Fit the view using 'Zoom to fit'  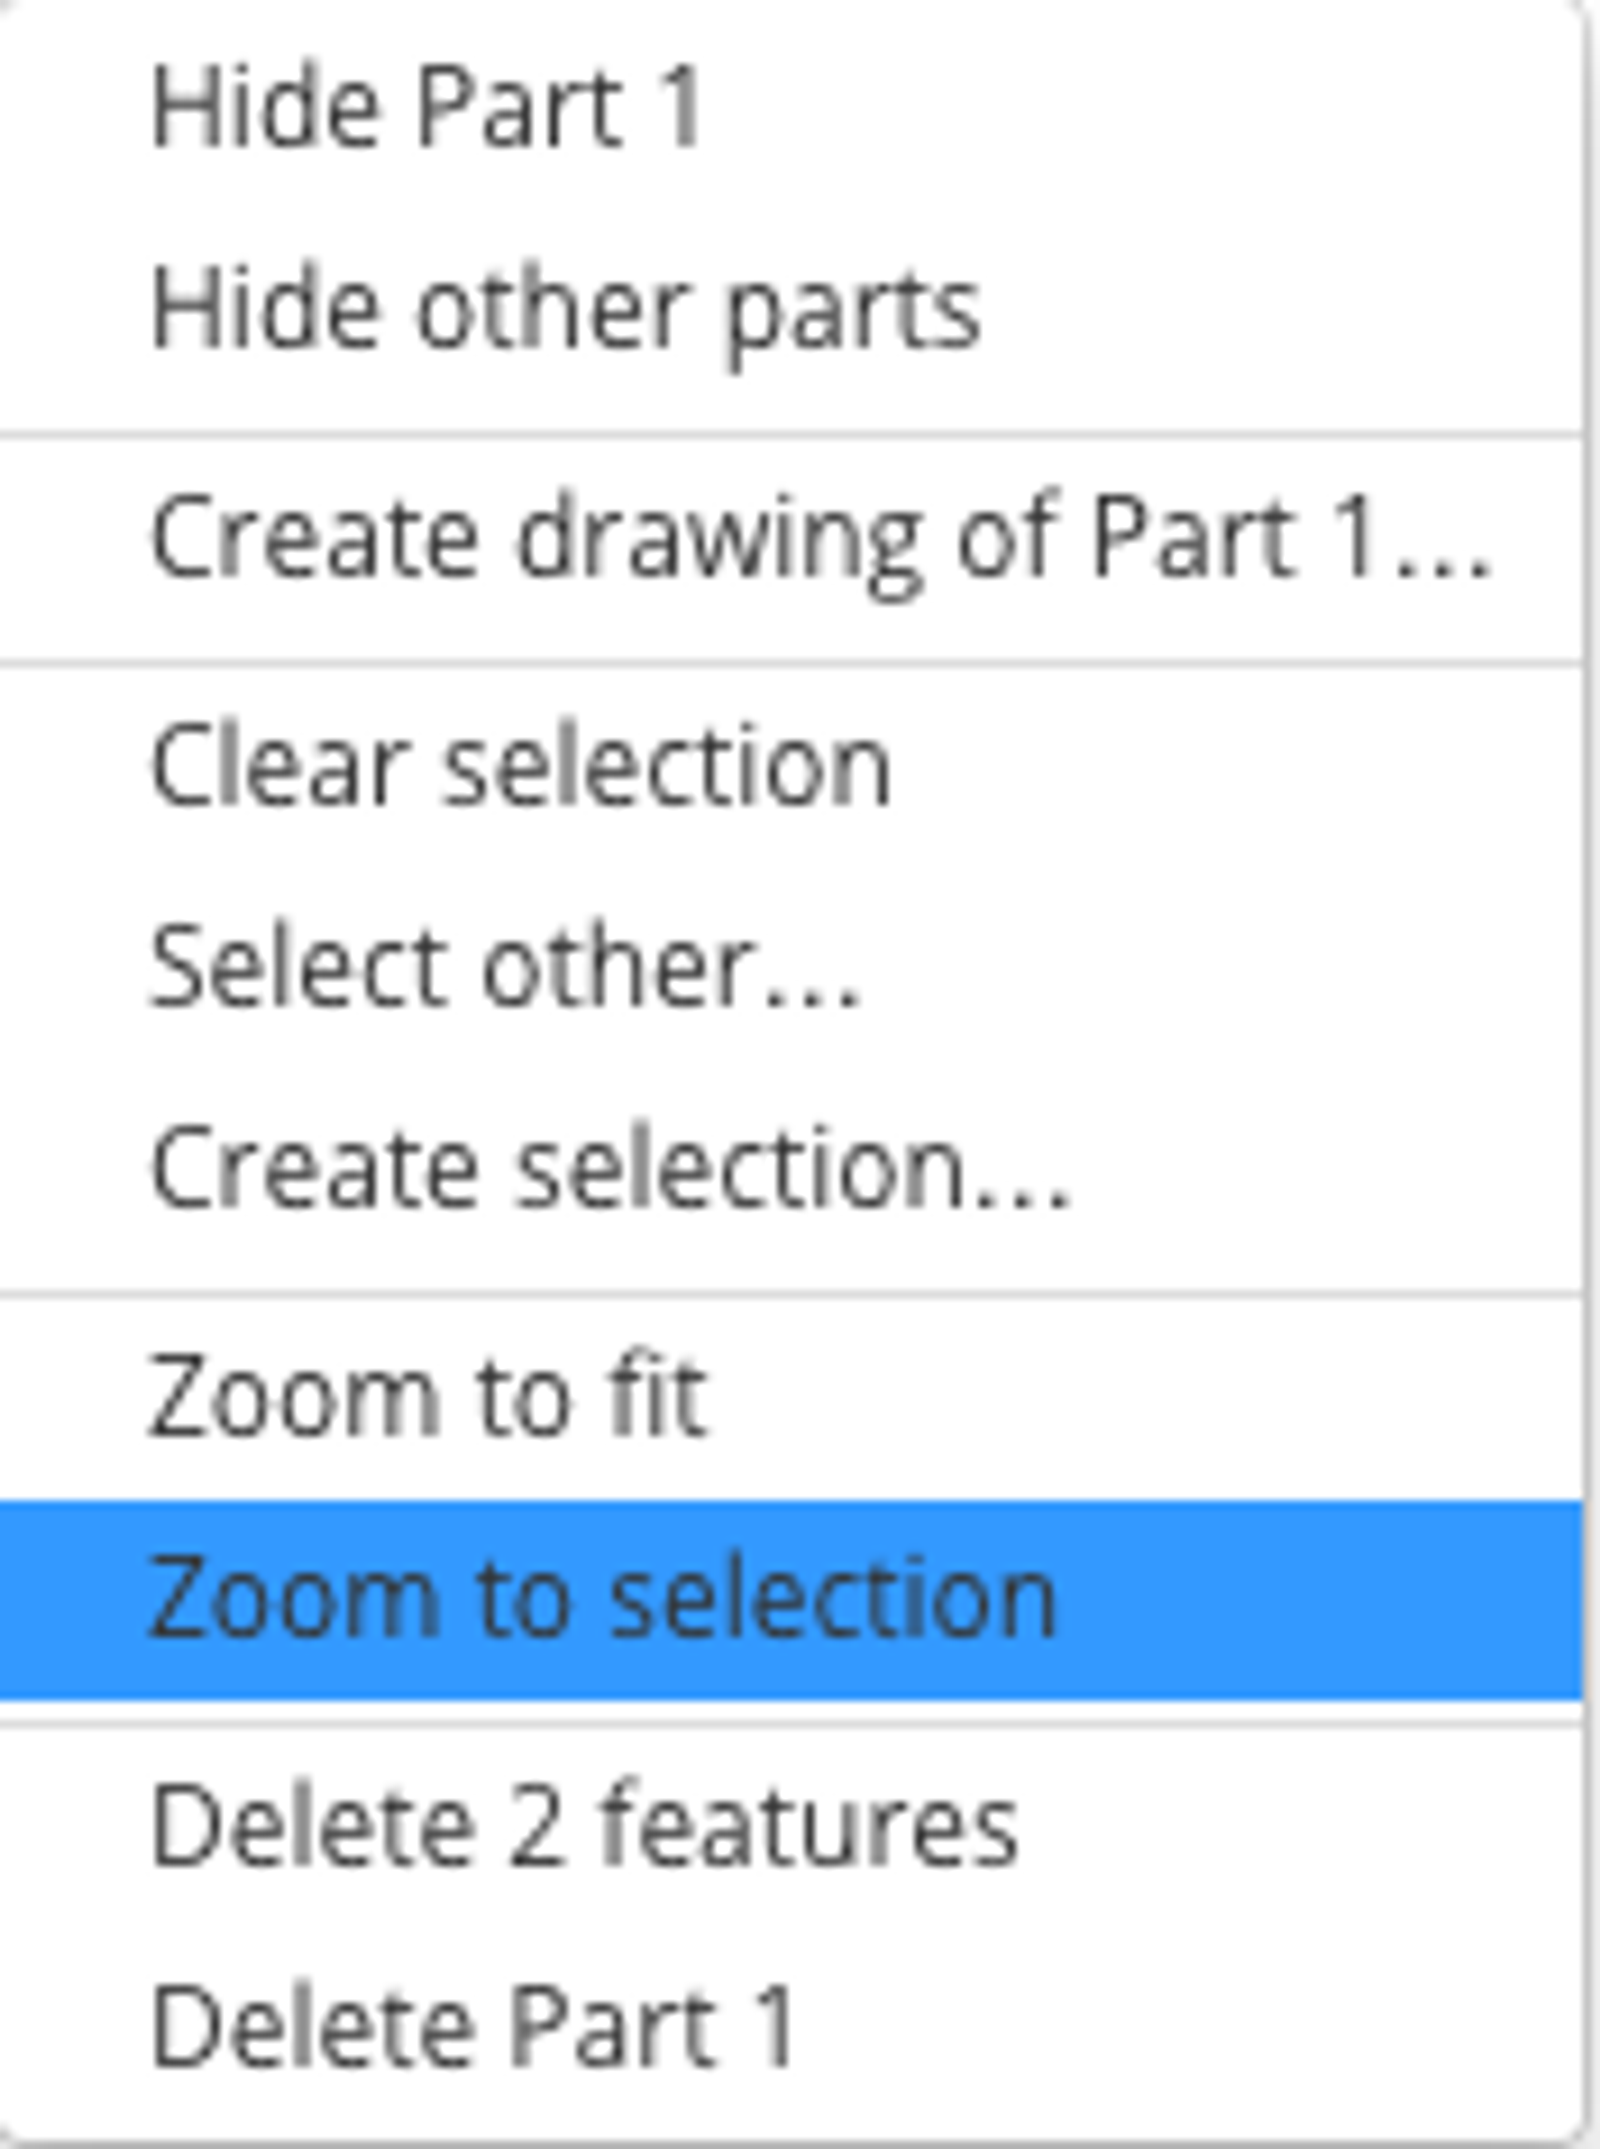pos(428,1398)
